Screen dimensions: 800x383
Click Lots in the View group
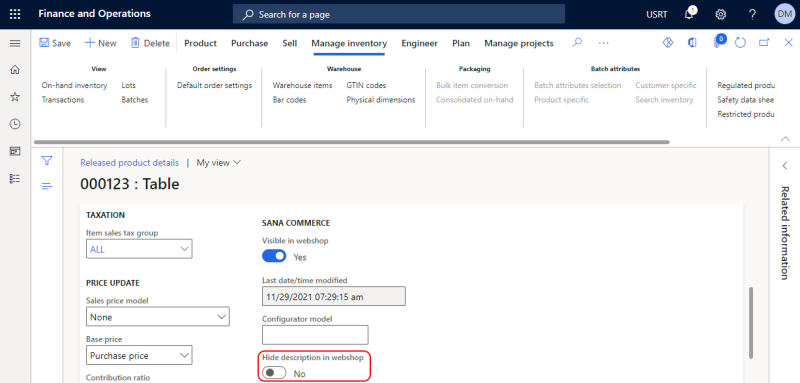(x=129, y=85)
